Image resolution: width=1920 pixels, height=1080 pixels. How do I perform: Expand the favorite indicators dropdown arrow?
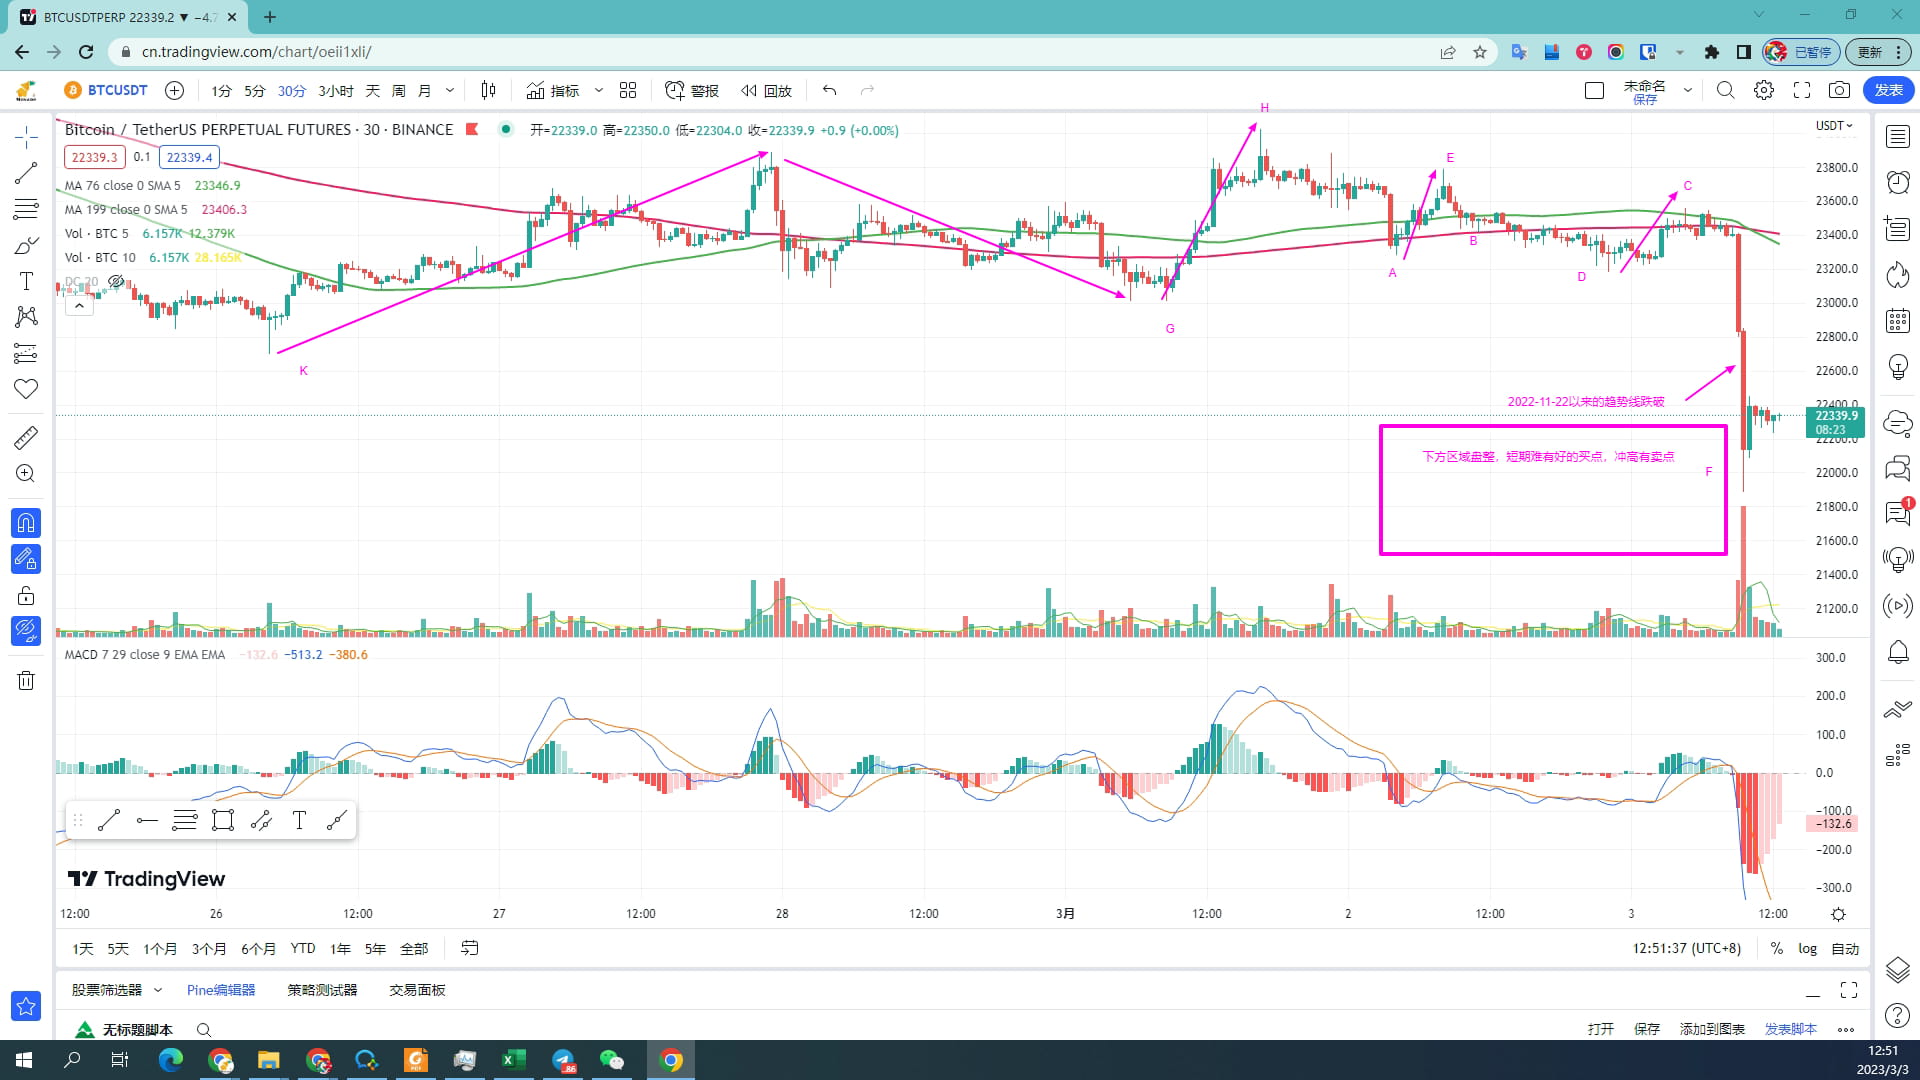point(599,90)
